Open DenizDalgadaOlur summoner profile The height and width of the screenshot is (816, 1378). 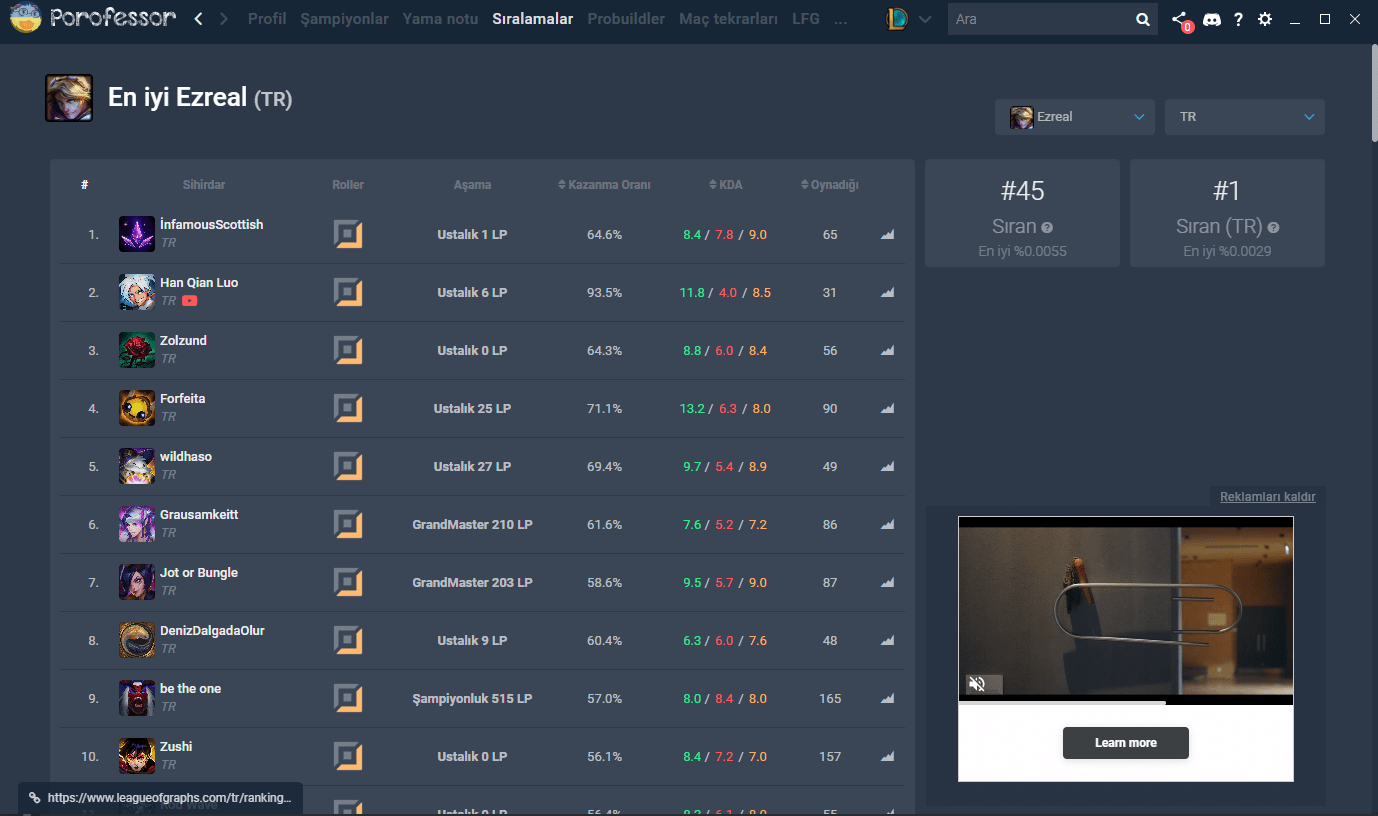[x=212, y=631]
